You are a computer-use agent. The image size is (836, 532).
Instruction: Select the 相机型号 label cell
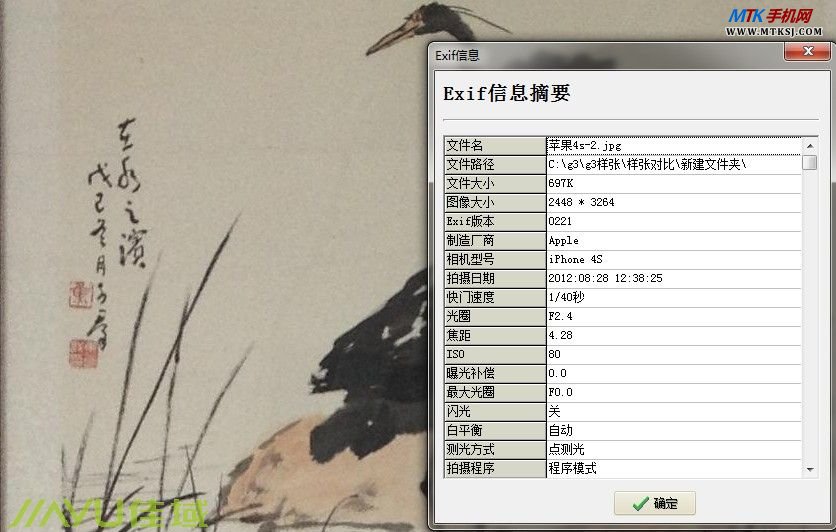pos(495,260)
